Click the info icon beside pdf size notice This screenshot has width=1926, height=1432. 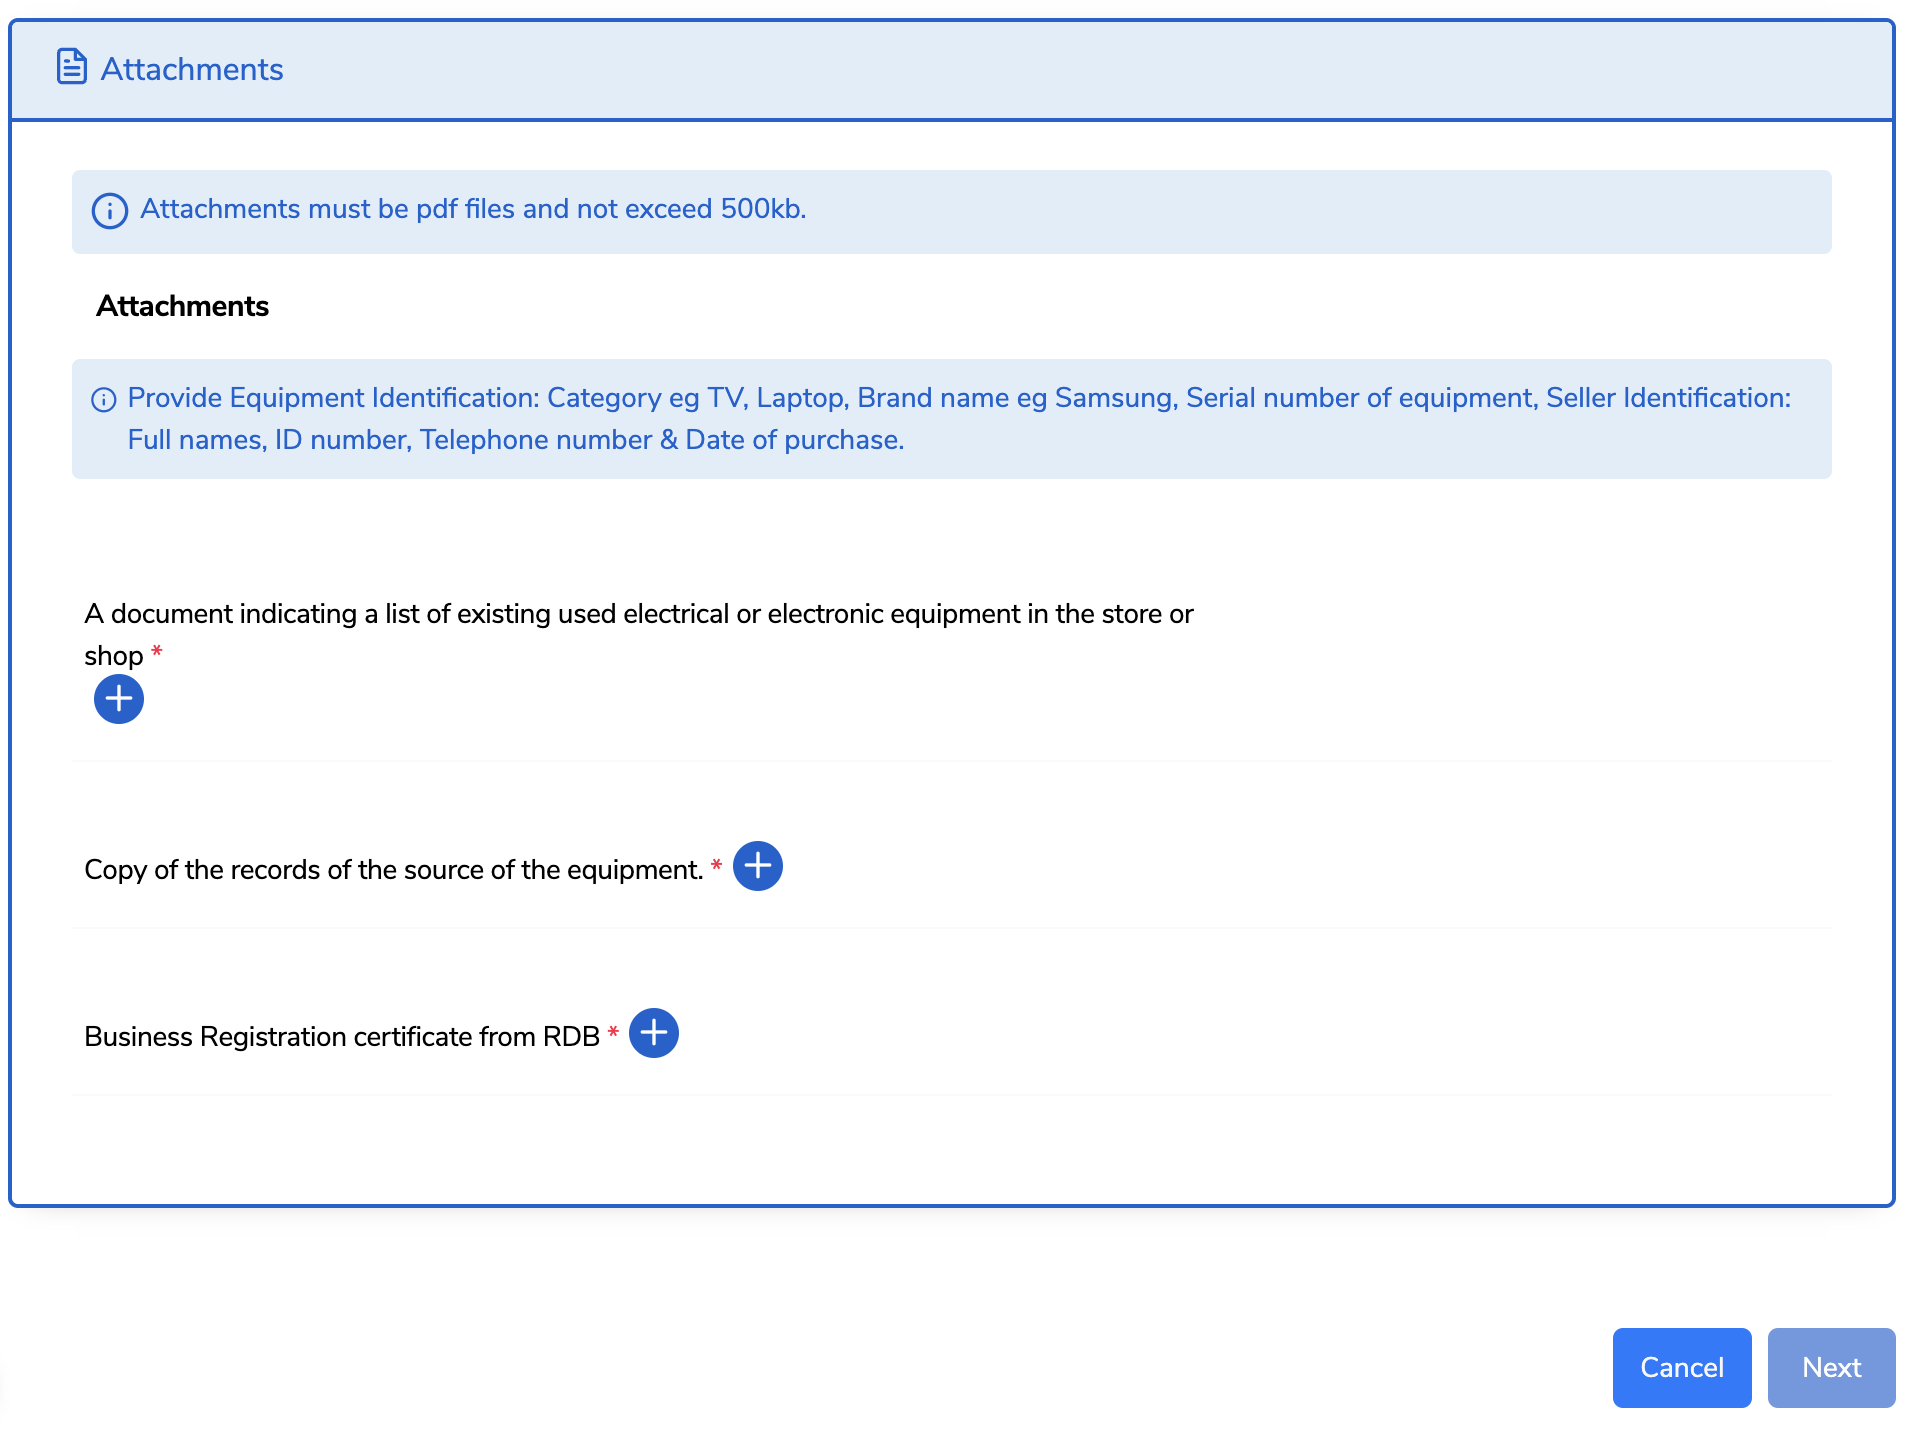(110, 211)
